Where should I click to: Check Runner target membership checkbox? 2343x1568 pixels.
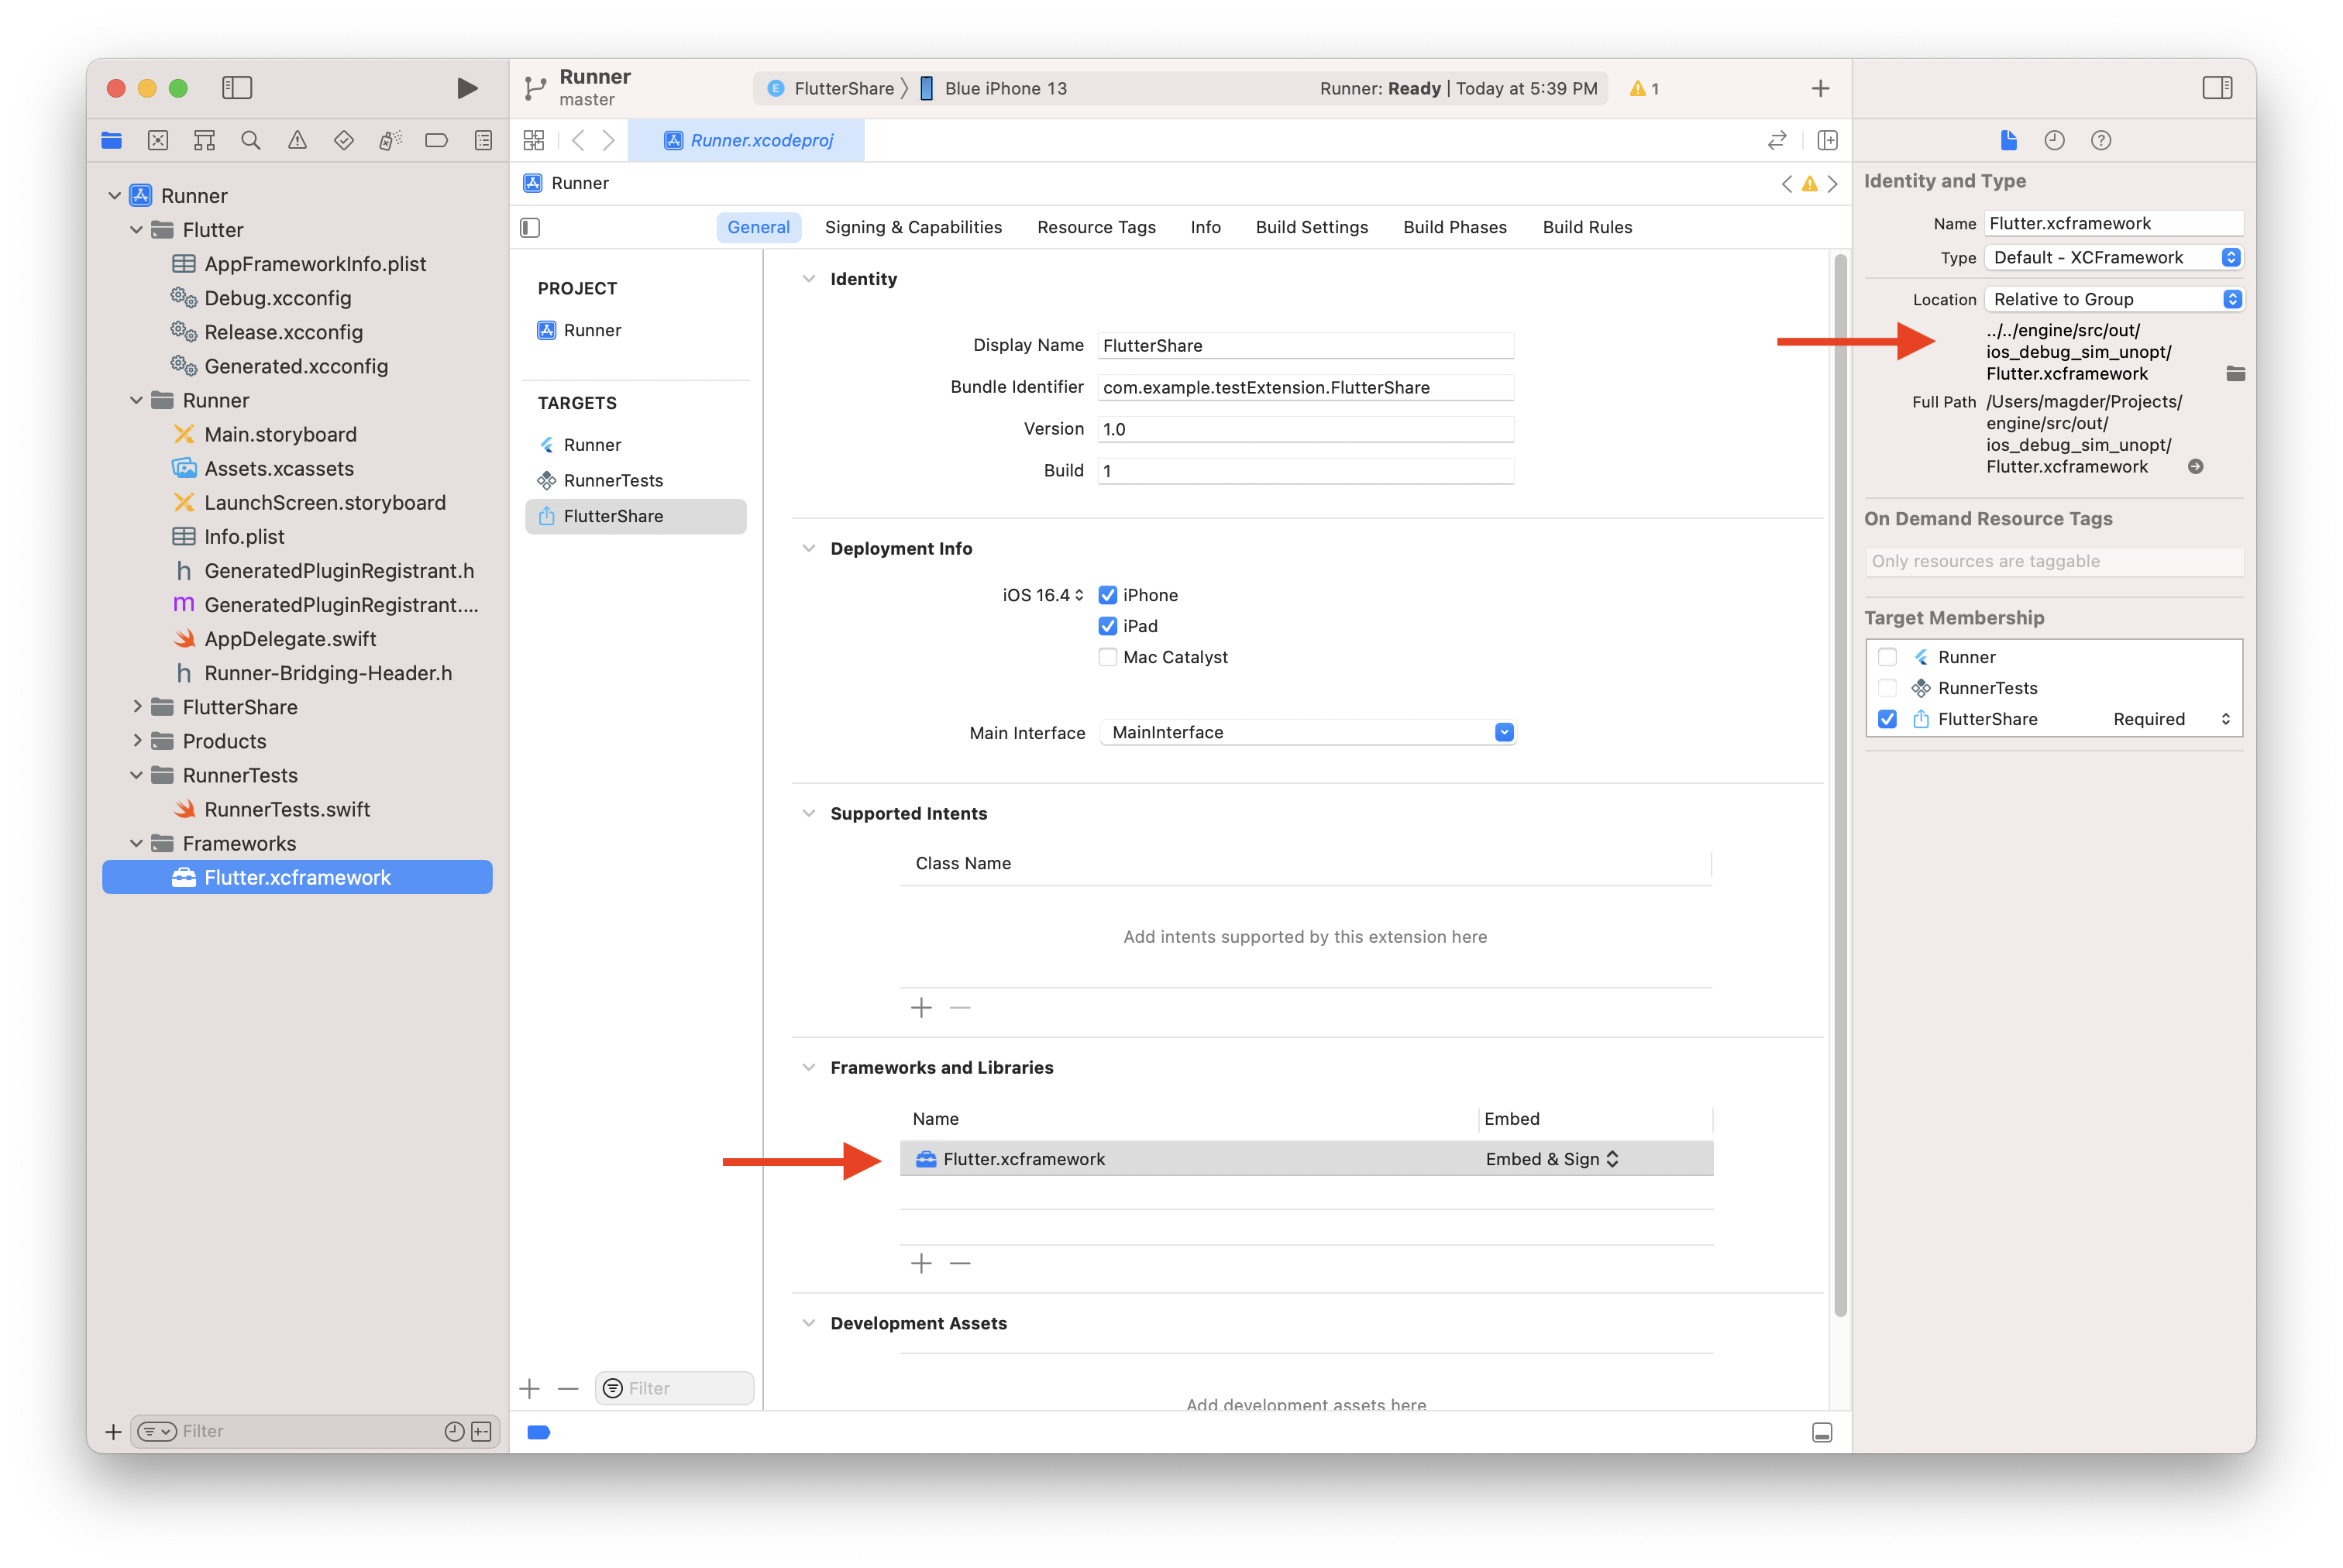click(1887, 657)
